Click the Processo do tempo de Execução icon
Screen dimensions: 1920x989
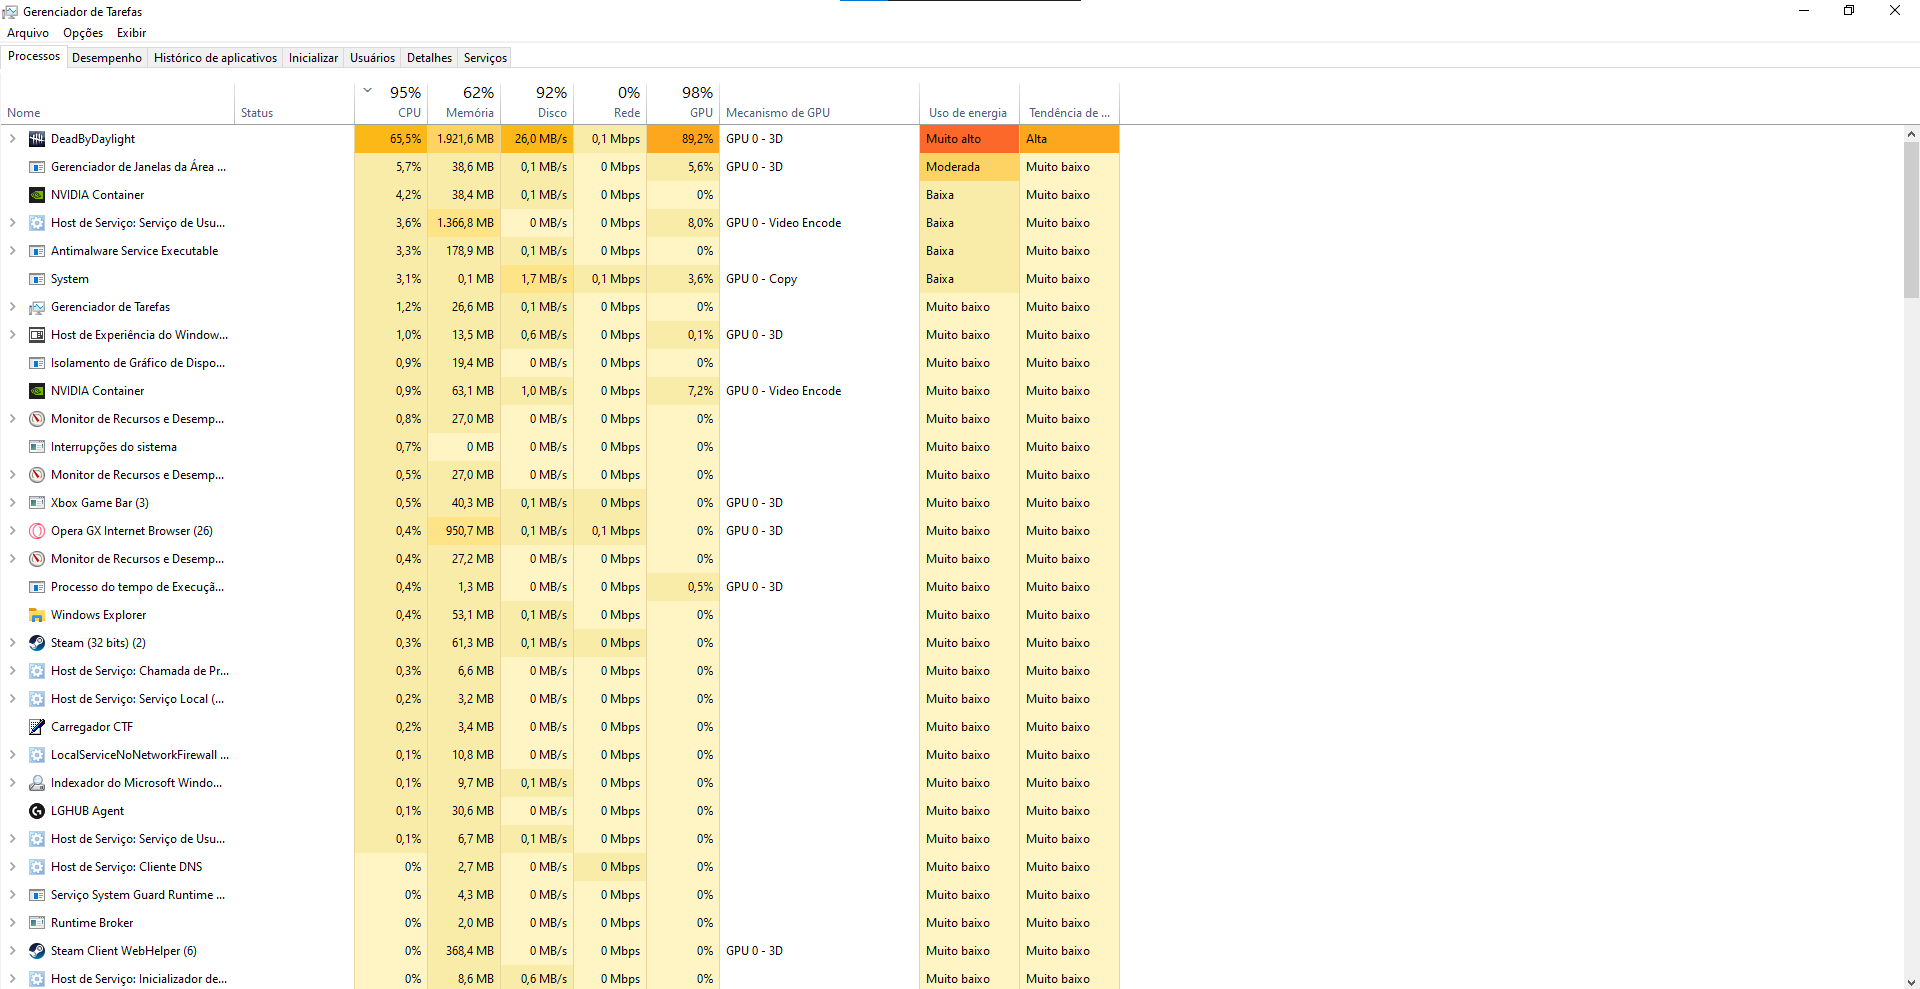pyautogui.click(x=37, y=587)
